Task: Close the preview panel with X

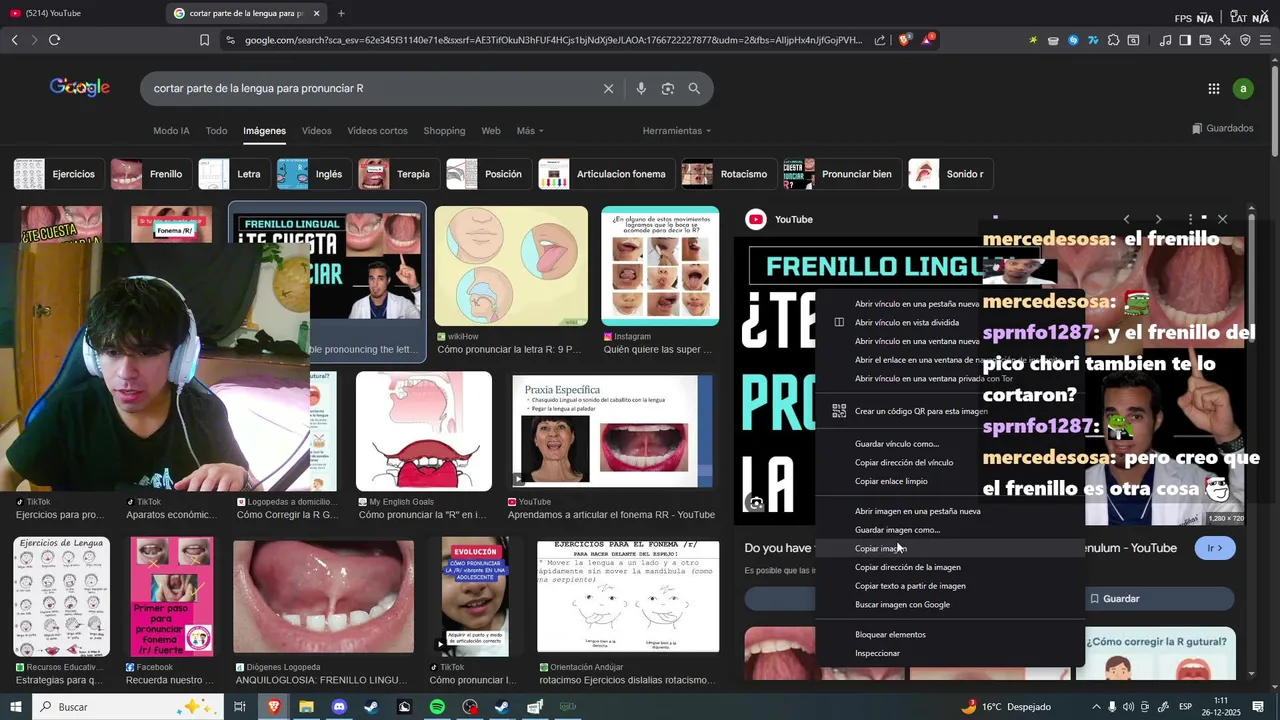Action: coord(1222,219)
